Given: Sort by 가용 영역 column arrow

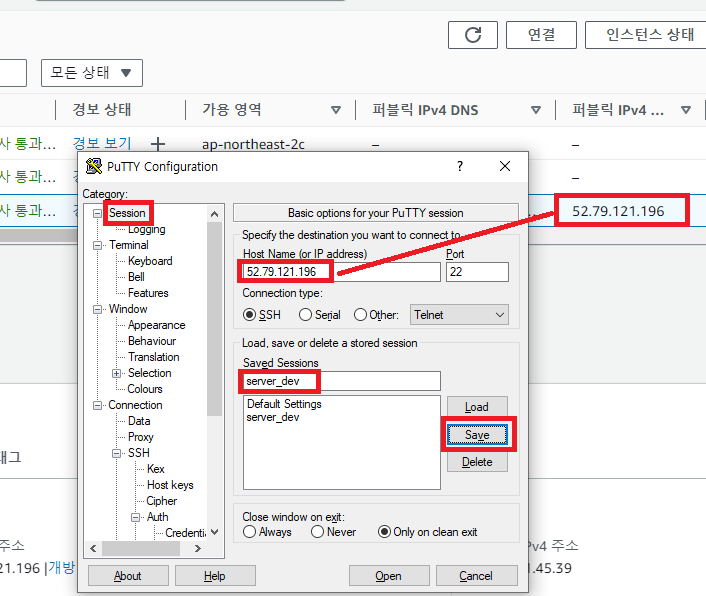Looking at the screenshot, I should pos(336,110).
